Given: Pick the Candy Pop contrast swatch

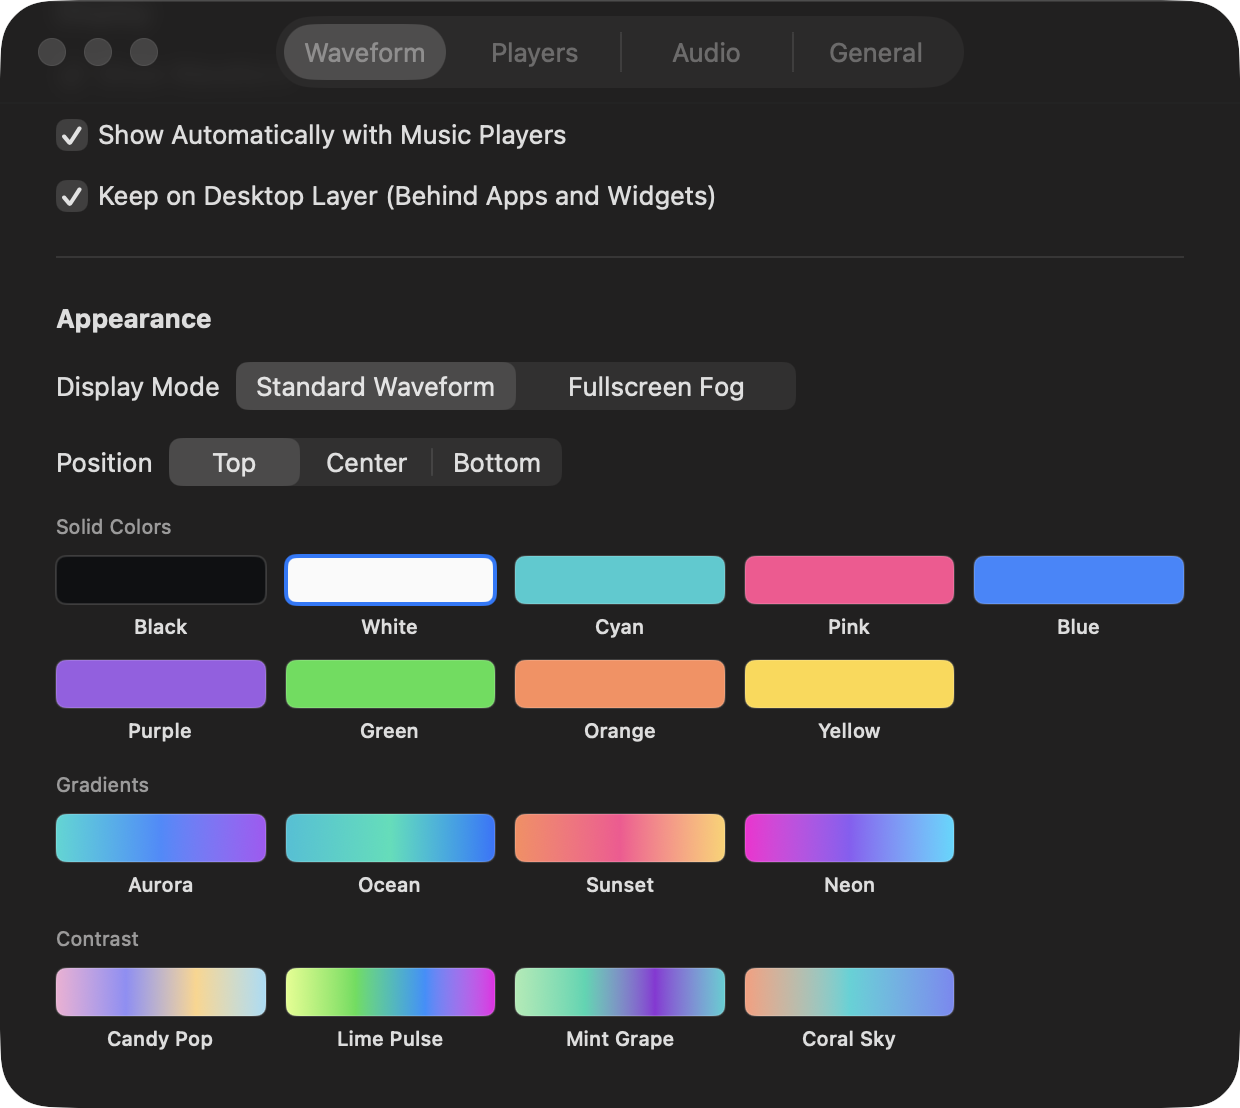Looking at the screenshot, I should 161,992.
